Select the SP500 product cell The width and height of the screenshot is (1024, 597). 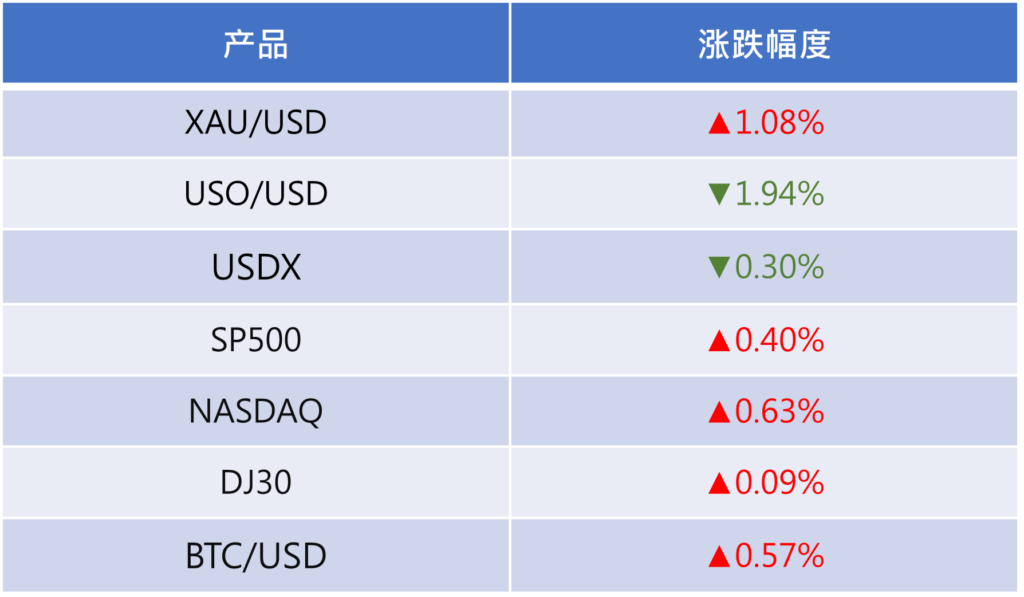pos(256,340)
